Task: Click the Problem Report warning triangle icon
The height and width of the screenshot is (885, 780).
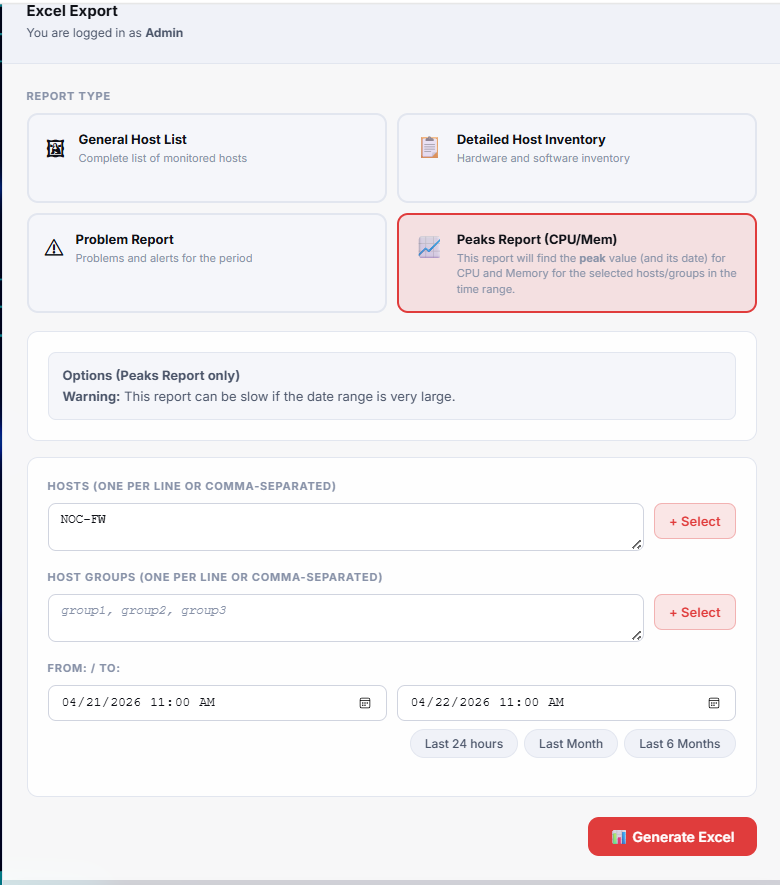Action: 54,248
